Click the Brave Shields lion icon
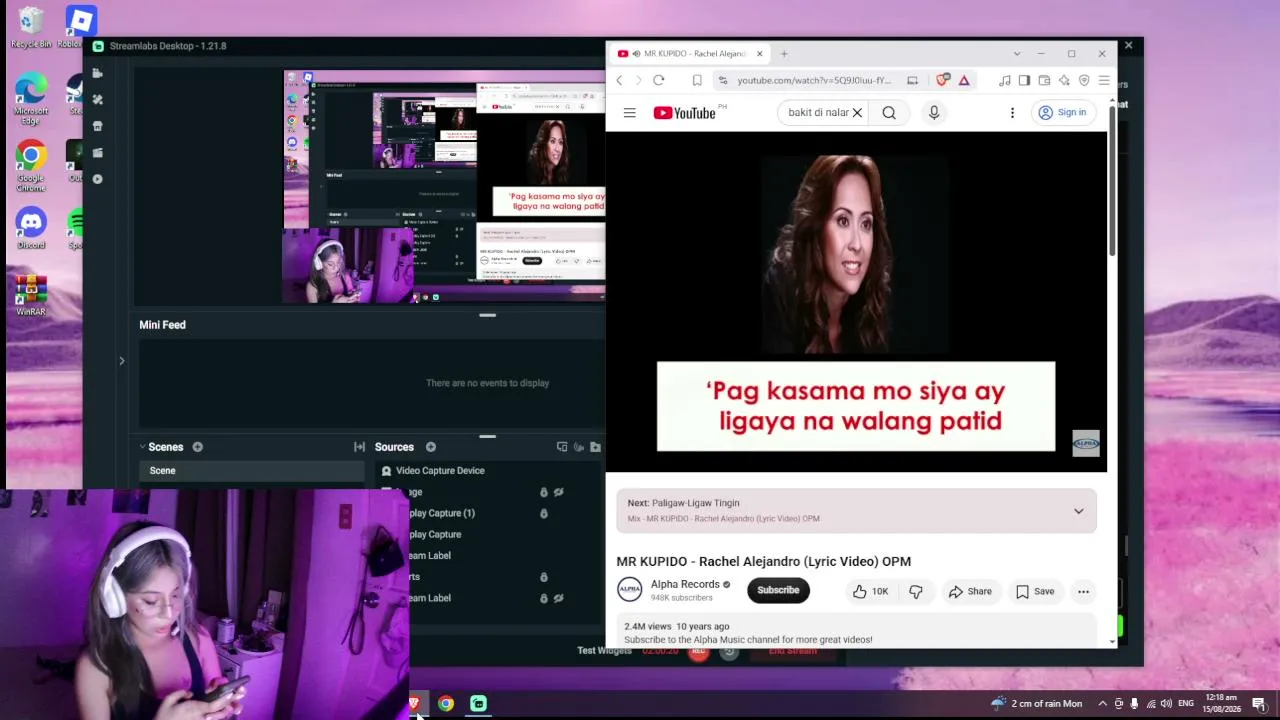 pos(942,80)
